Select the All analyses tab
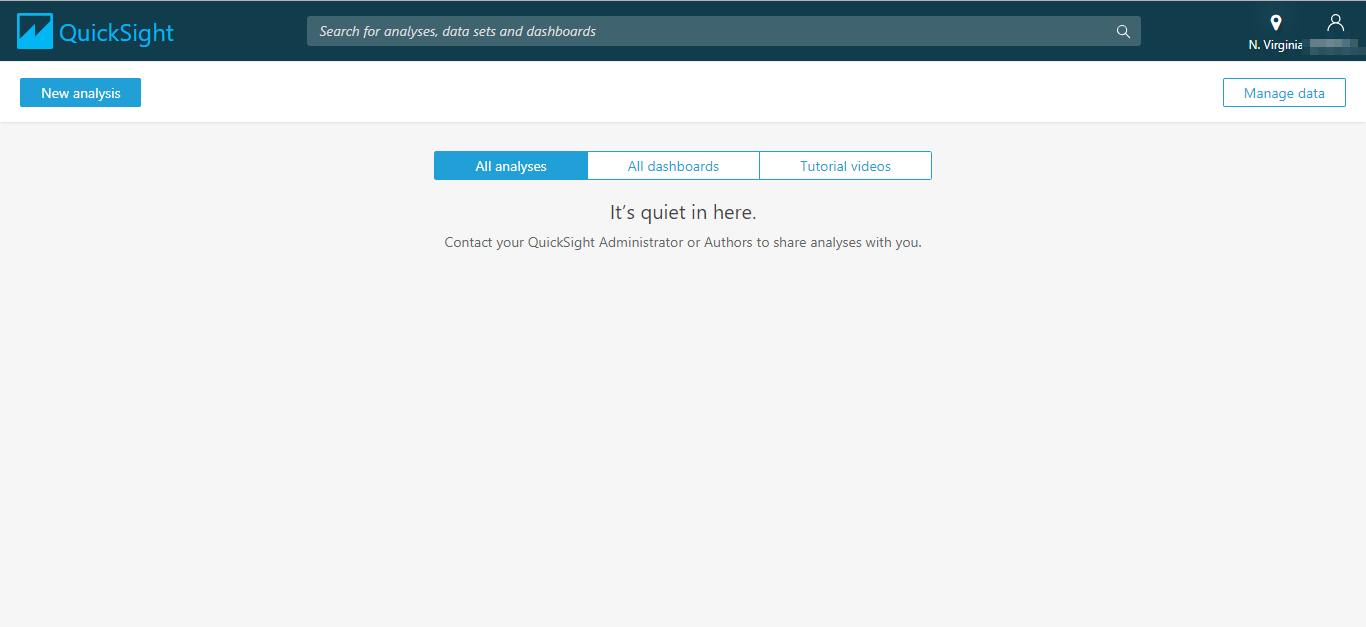This screenshot has height=627, width=1366. click(x=510, y=165)
